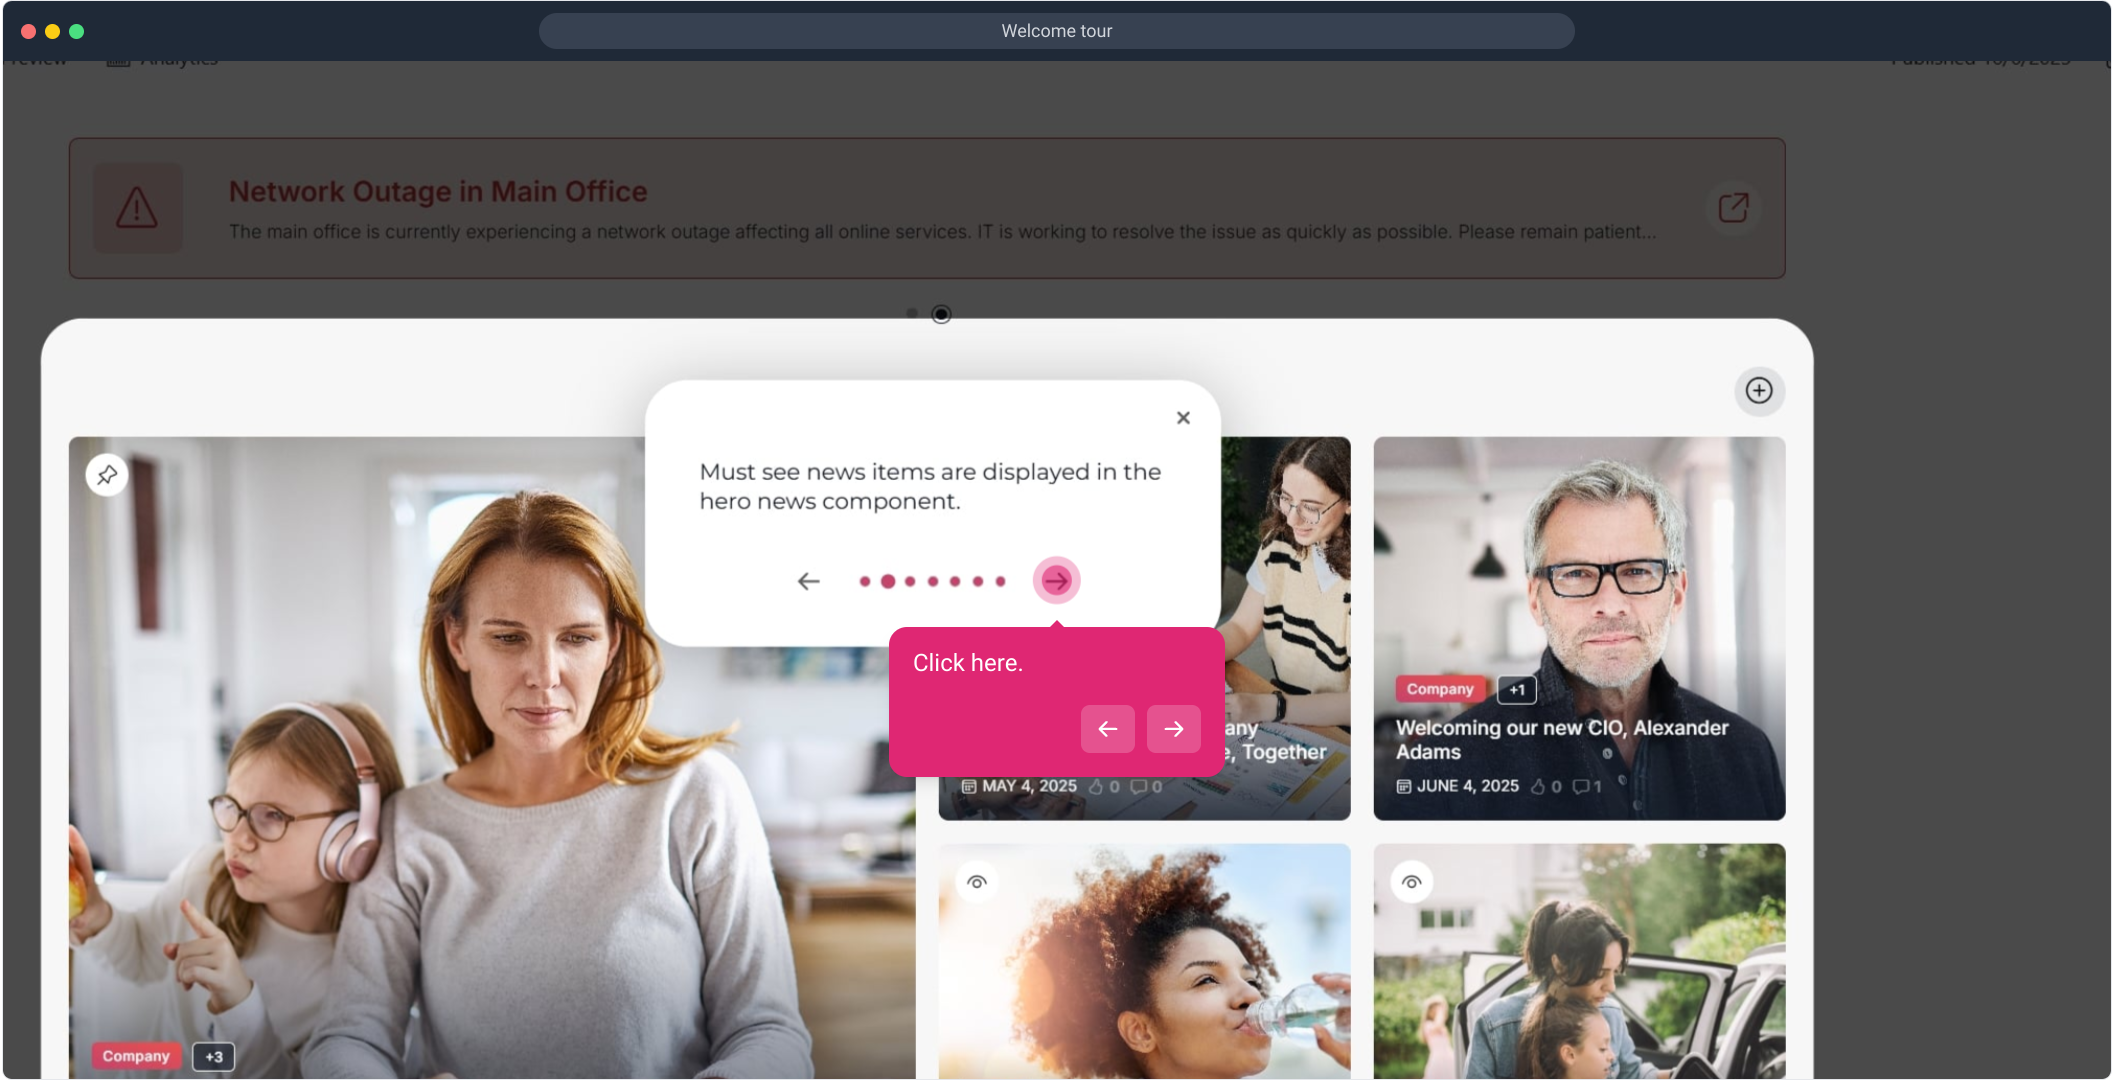Click warning triangle icon in outage banner

point(137,208)
